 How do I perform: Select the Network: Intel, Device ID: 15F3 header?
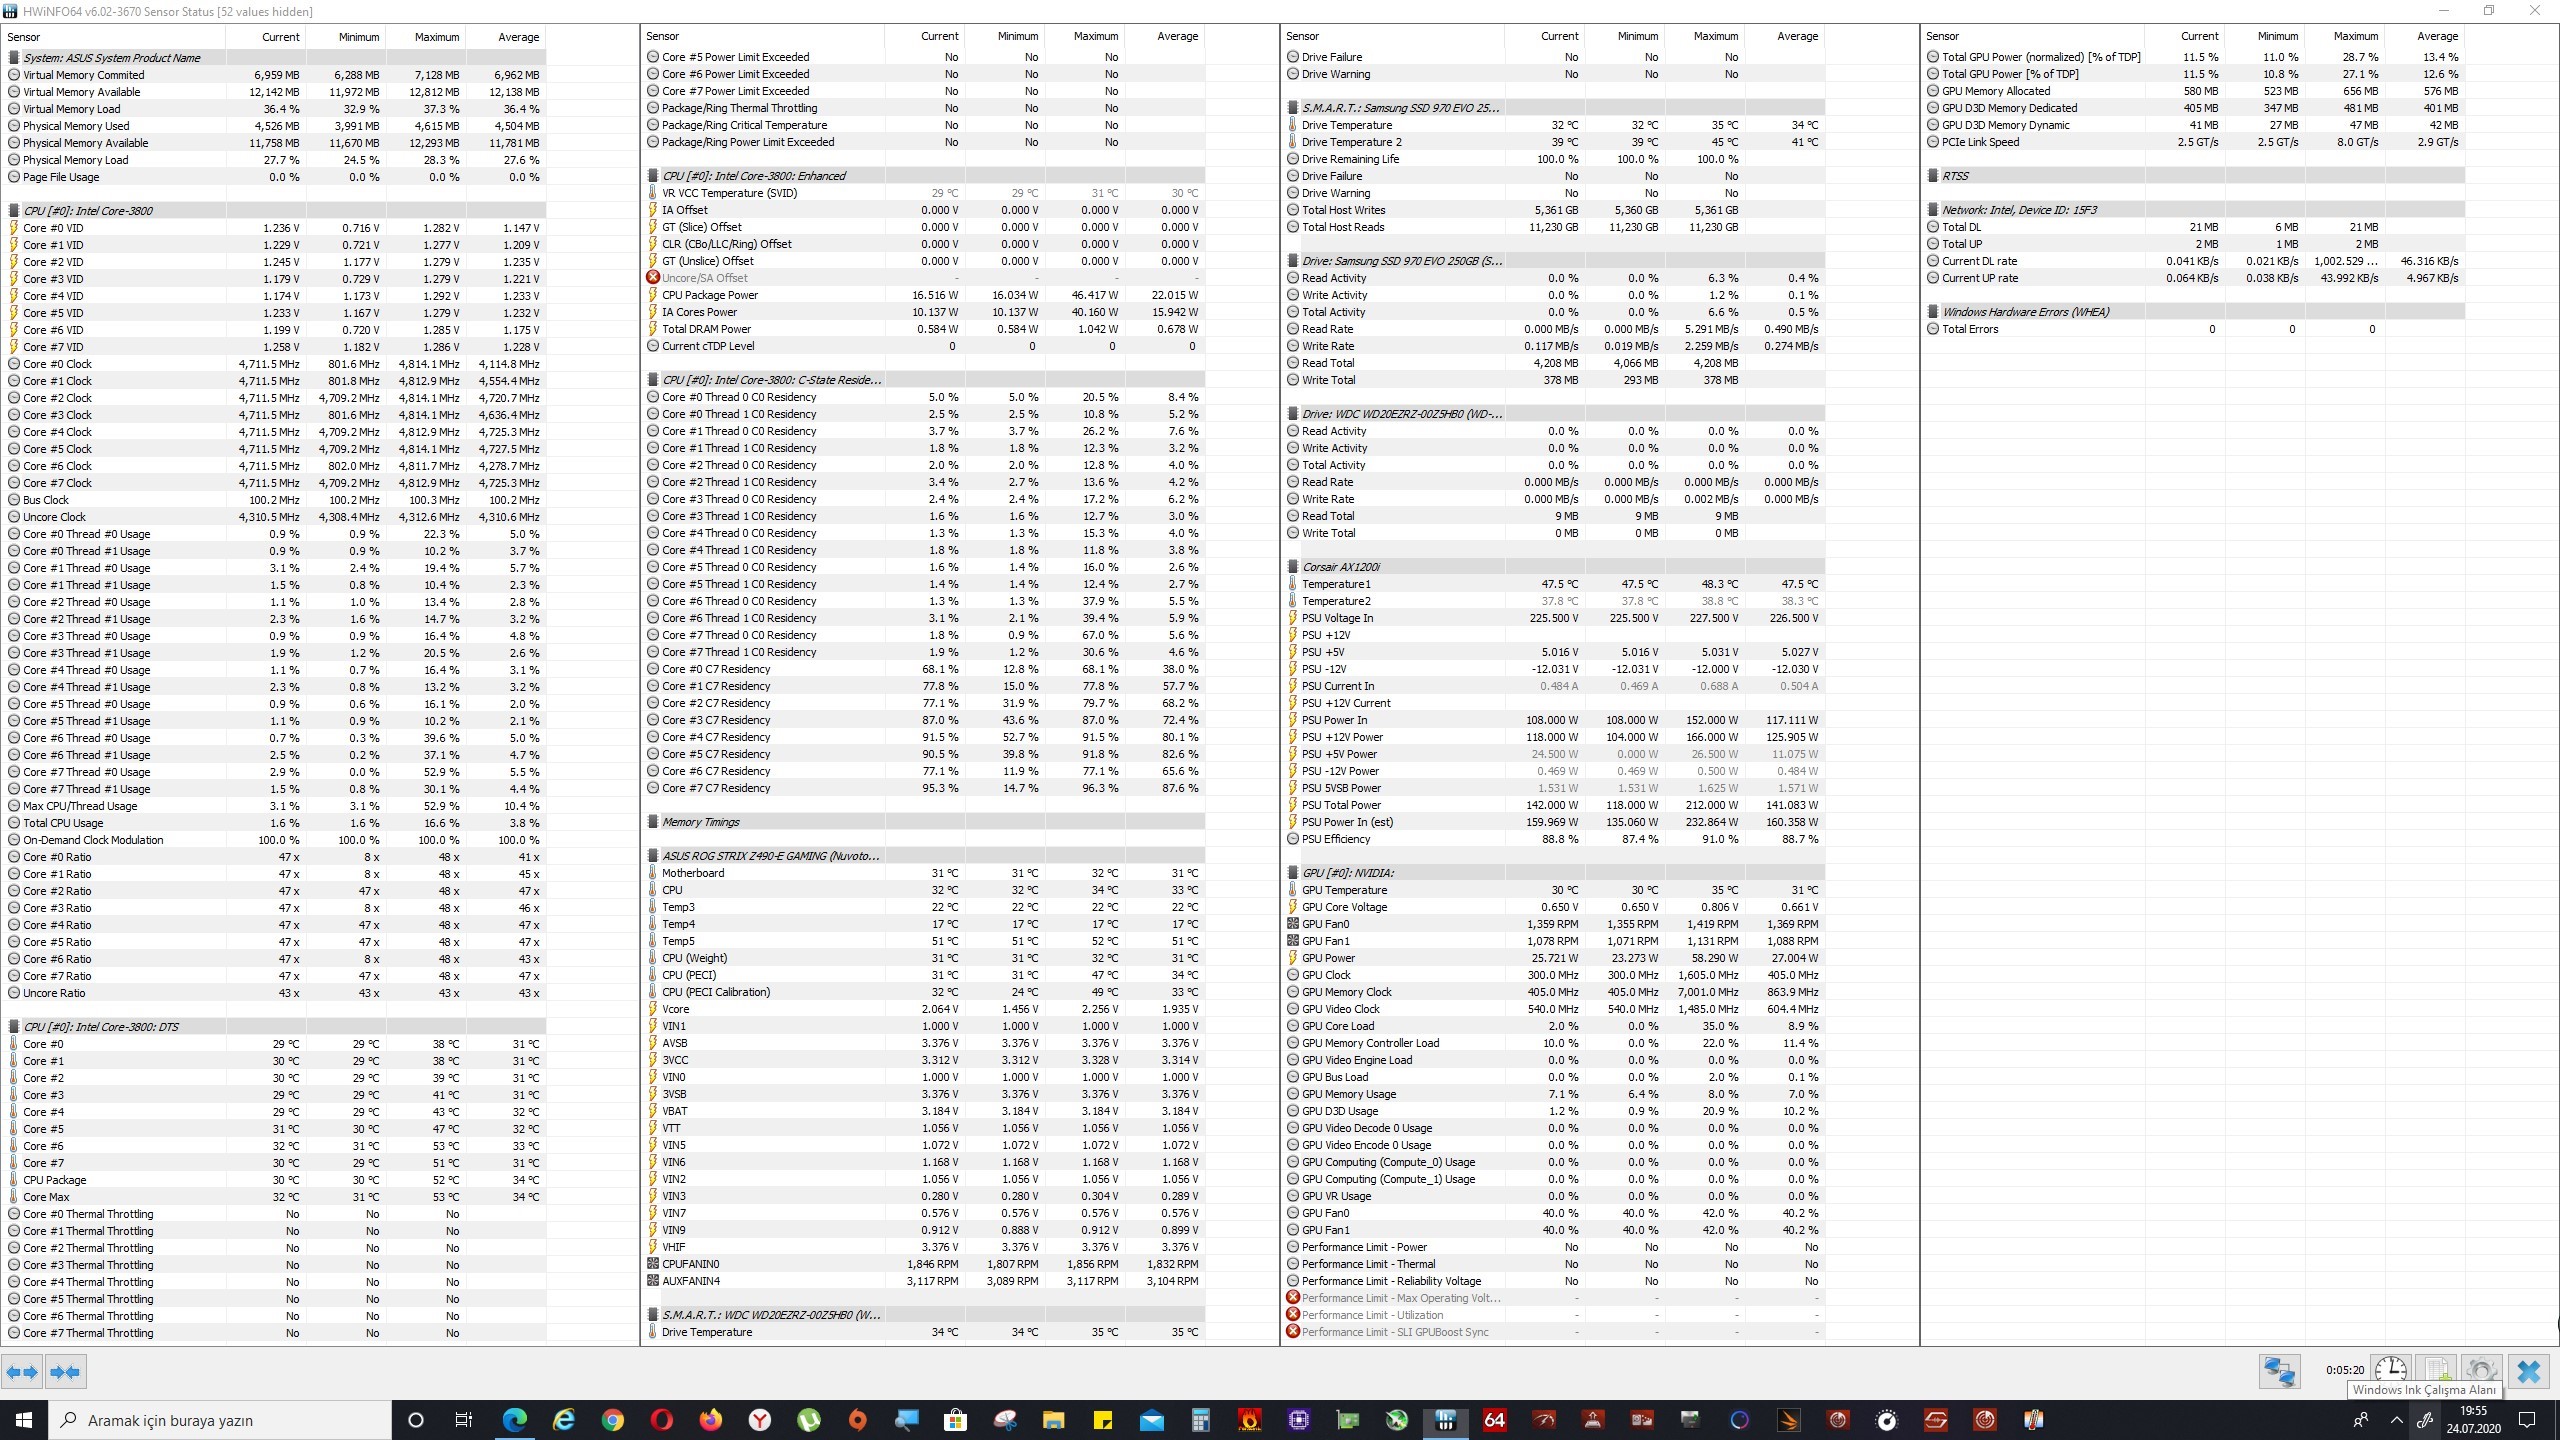[2195, 210]
